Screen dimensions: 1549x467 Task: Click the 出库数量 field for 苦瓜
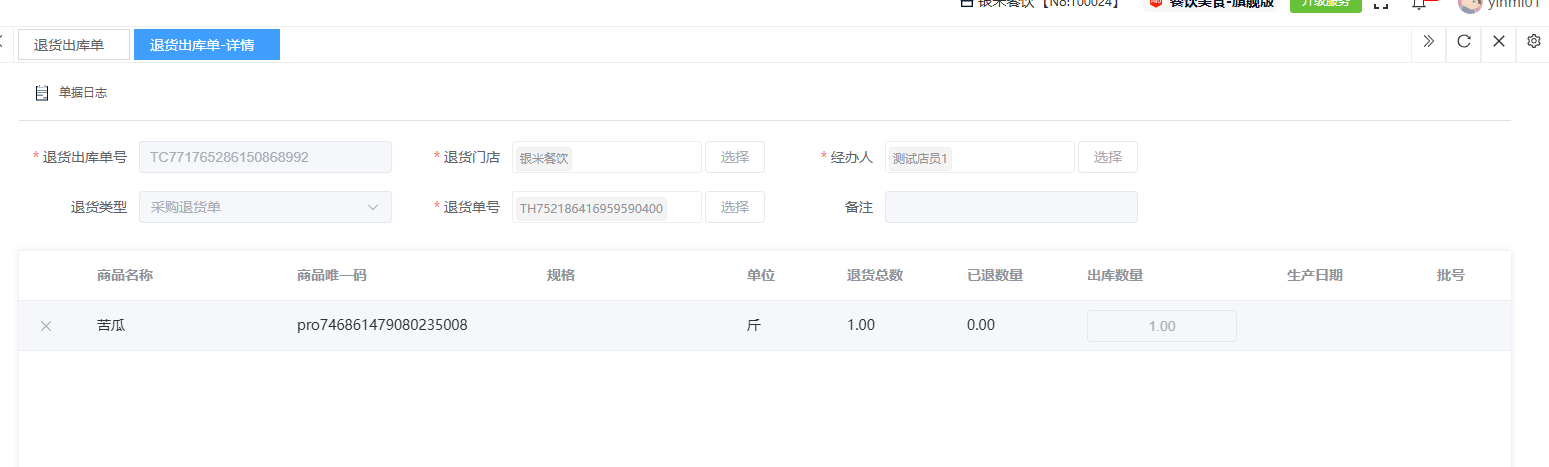pos(1161,326)
